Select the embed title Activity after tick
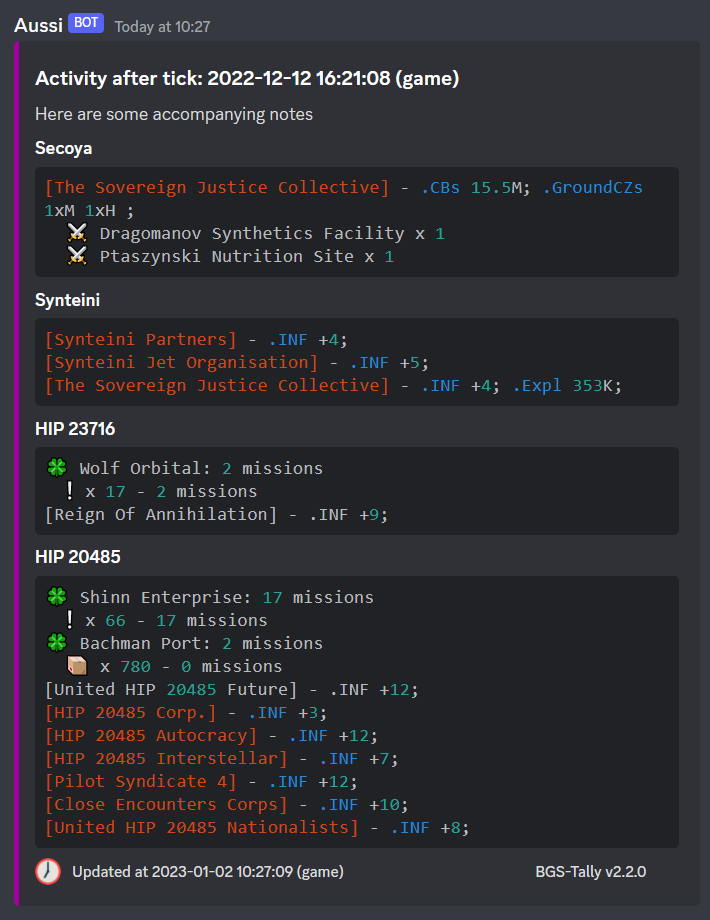Image resolution: width=710 pixels, height=920 pixels. 247,78
